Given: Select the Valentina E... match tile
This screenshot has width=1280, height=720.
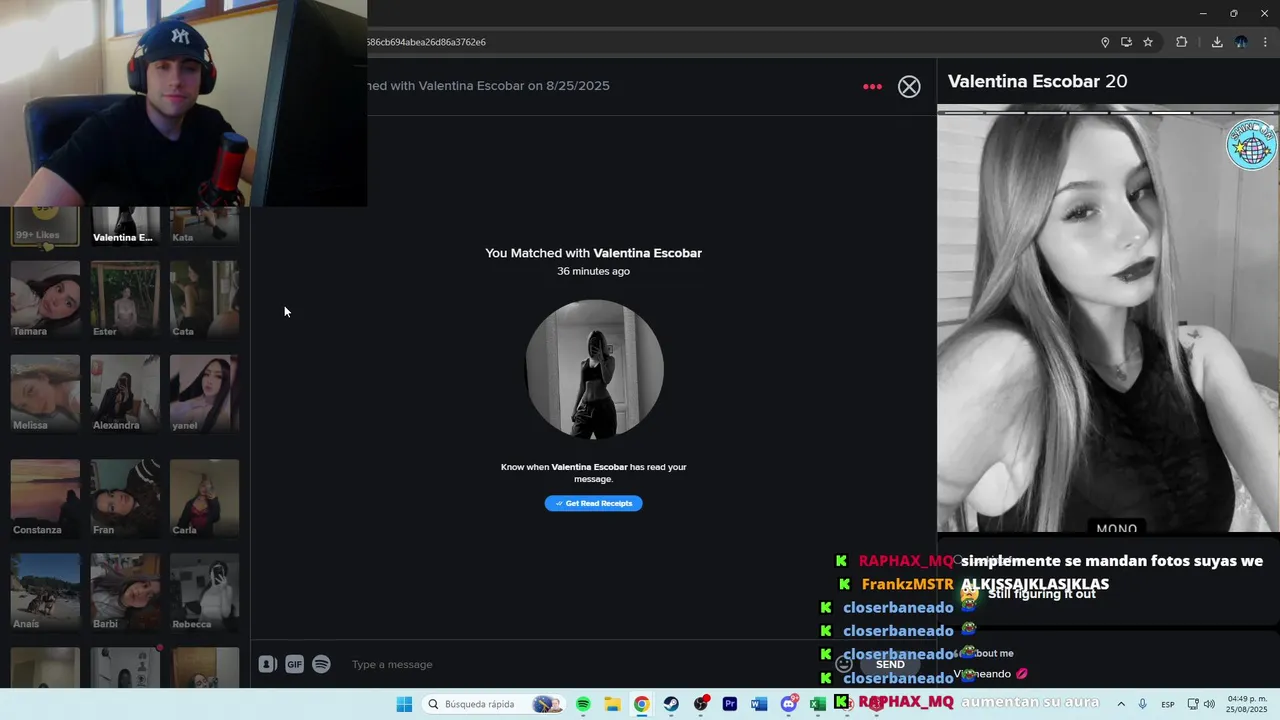Looking at the screenshot, I should point(125,226).
